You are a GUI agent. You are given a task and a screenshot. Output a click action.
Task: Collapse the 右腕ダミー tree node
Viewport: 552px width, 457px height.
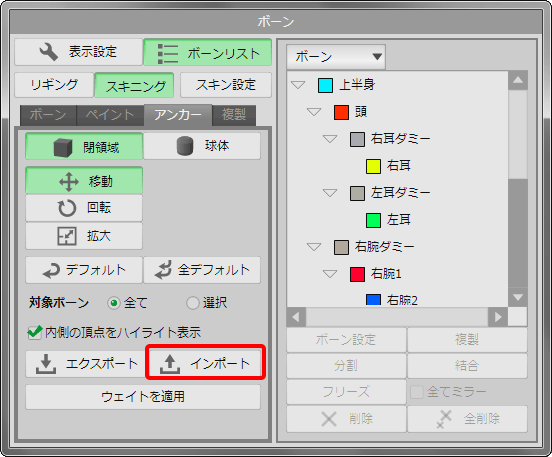314,247
